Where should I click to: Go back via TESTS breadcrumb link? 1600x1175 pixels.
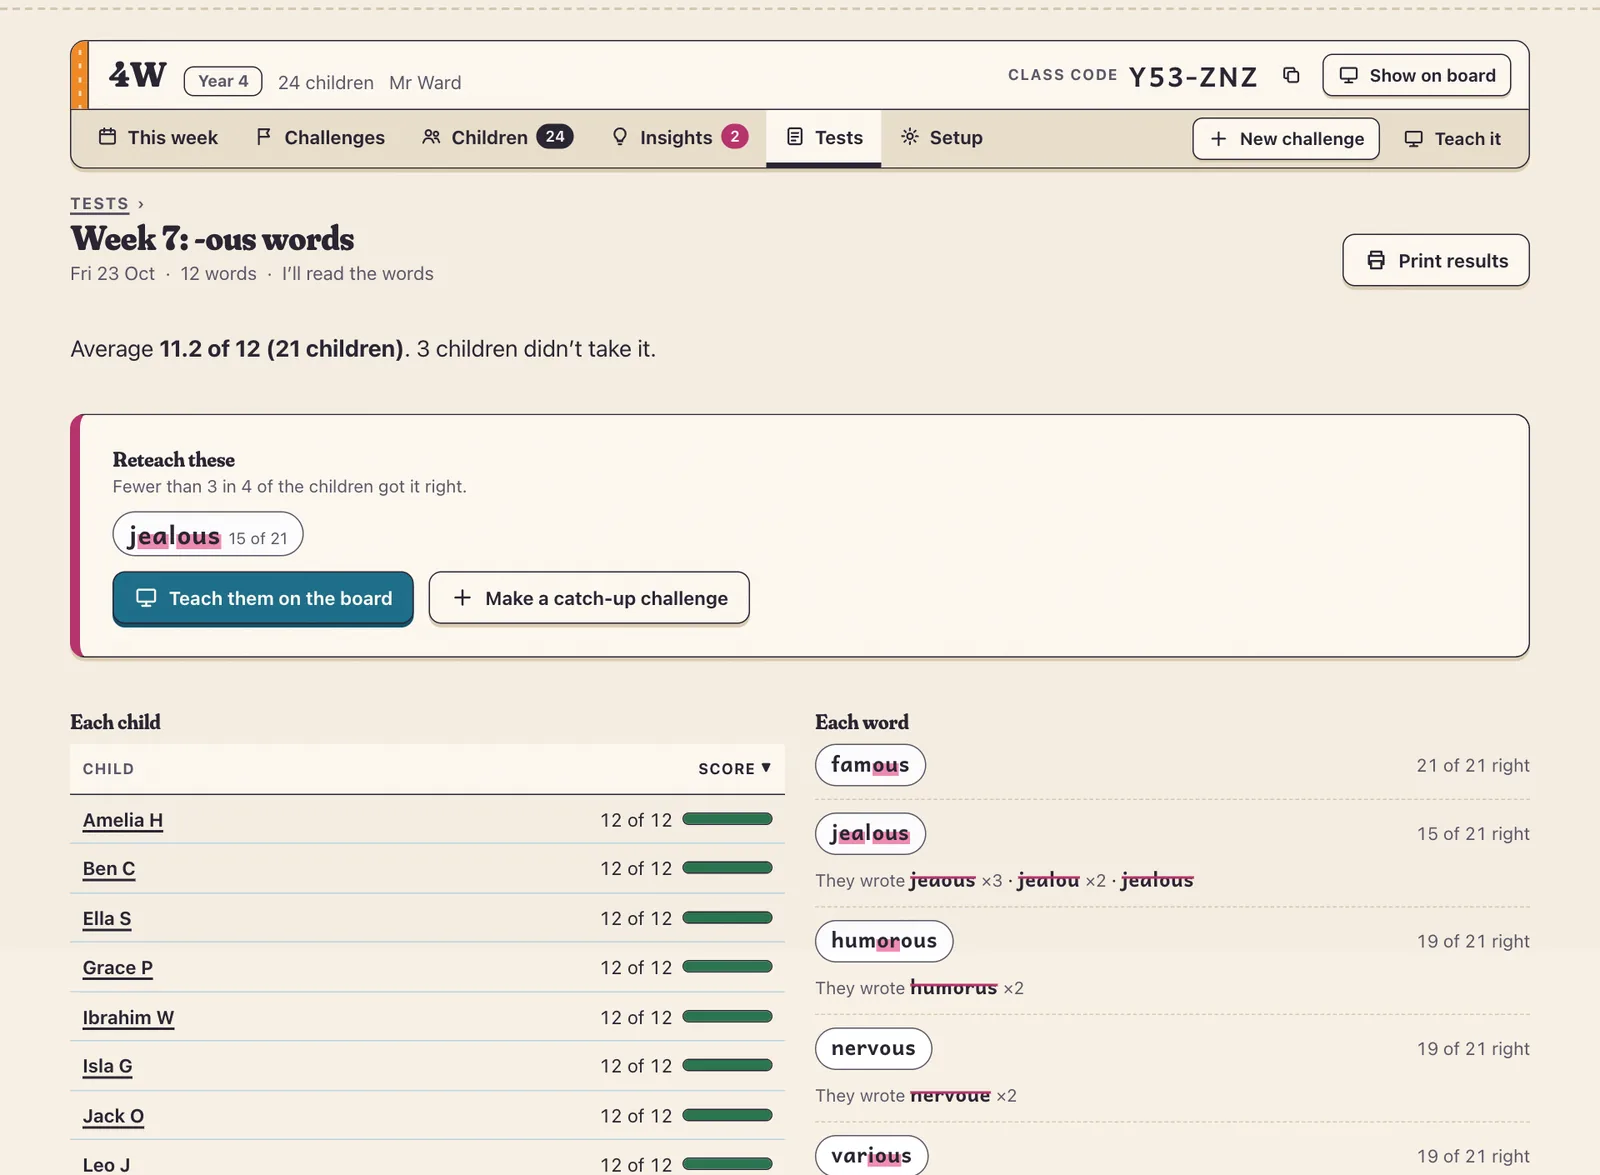tap(99, 204)
